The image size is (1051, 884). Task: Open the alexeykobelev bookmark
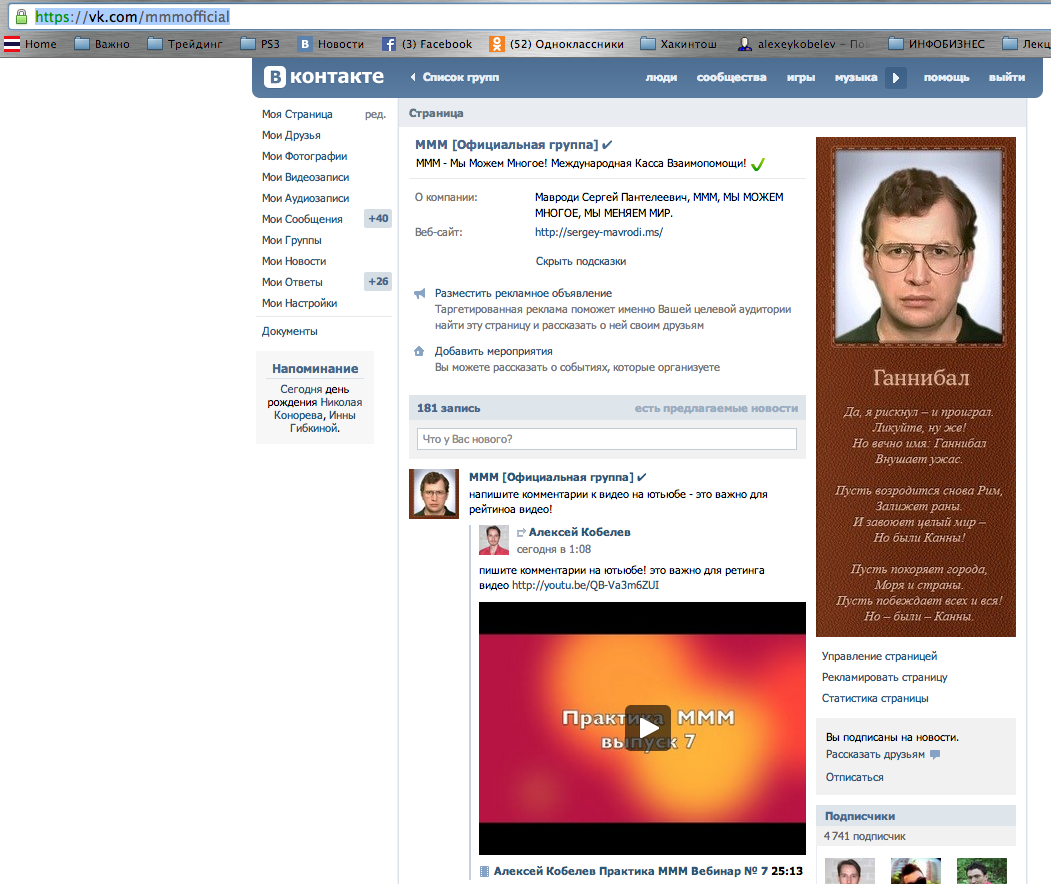point(804,44)
